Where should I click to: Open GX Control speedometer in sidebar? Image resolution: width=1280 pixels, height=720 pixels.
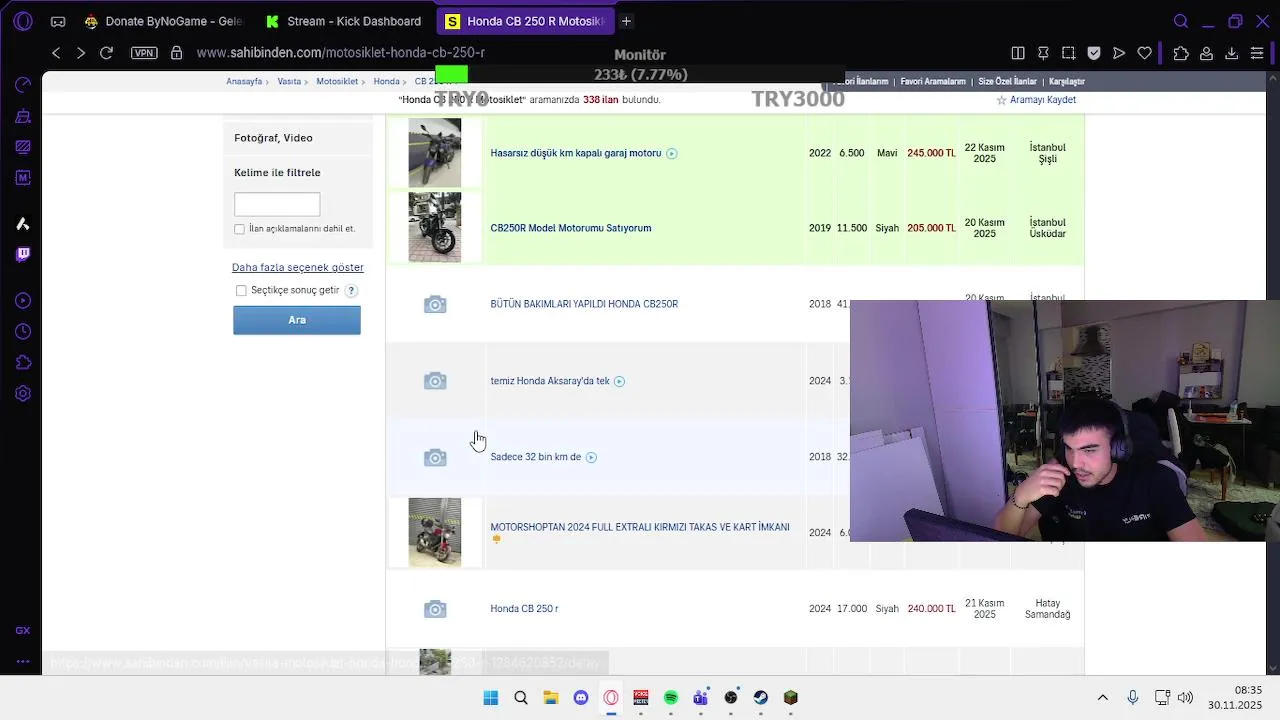(23, 85)
